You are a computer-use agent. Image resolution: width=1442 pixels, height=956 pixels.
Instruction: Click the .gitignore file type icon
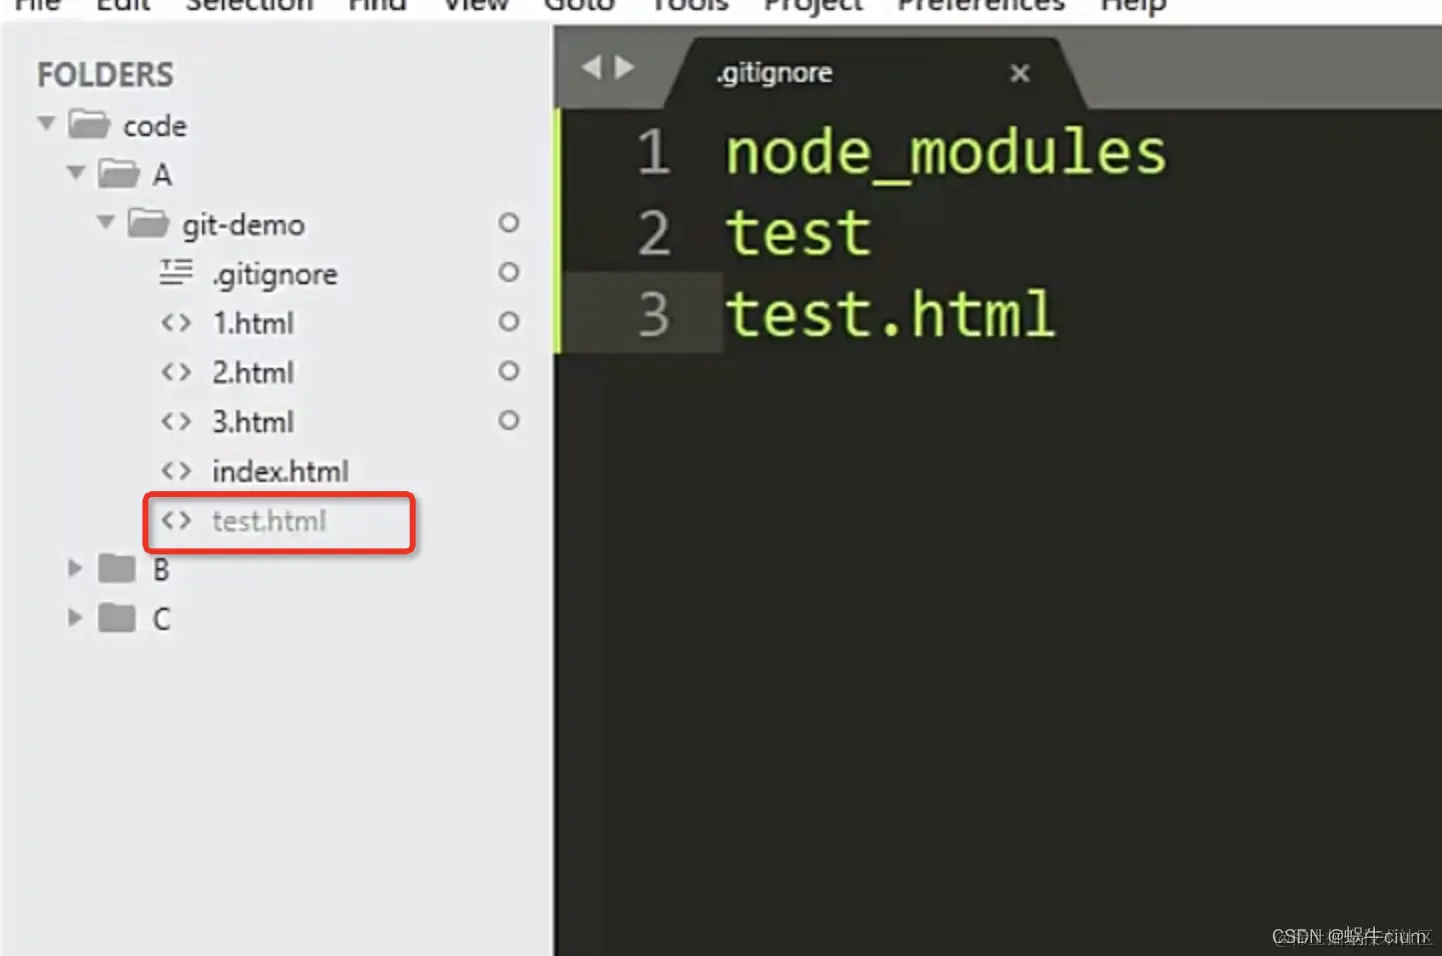[176, 272]
